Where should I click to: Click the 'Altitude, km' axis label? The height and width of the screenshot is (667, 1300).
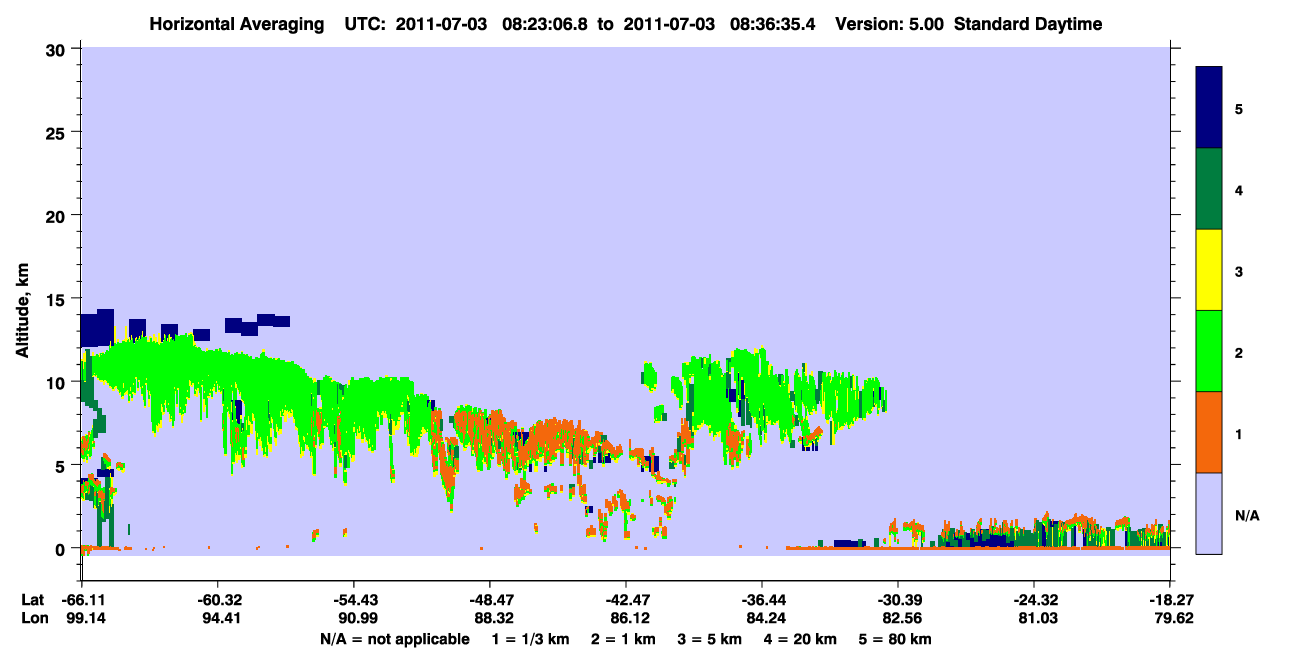(x=22, y=312)
